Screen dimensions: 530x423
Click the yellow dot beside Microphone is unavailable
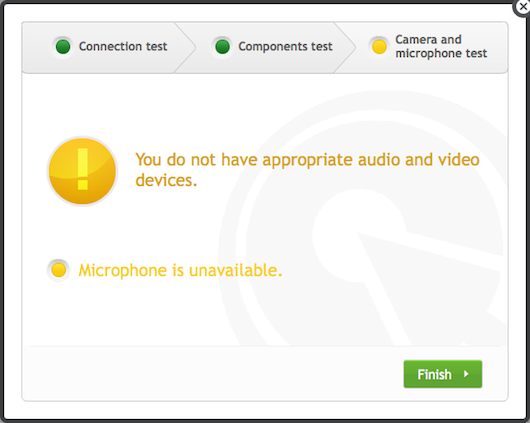tap(58, 270)
